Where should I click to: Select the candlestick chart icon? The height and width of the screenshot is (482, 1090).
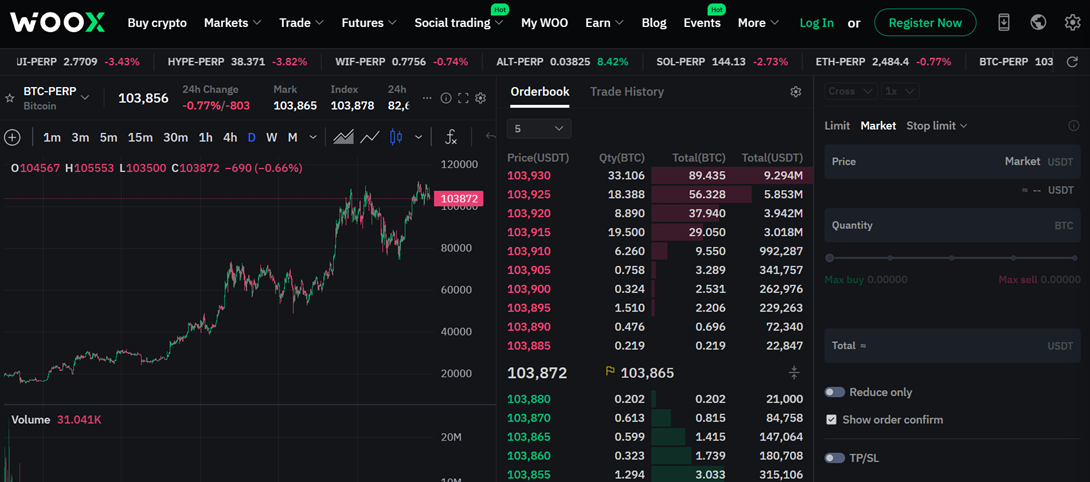tap(396, 137)
